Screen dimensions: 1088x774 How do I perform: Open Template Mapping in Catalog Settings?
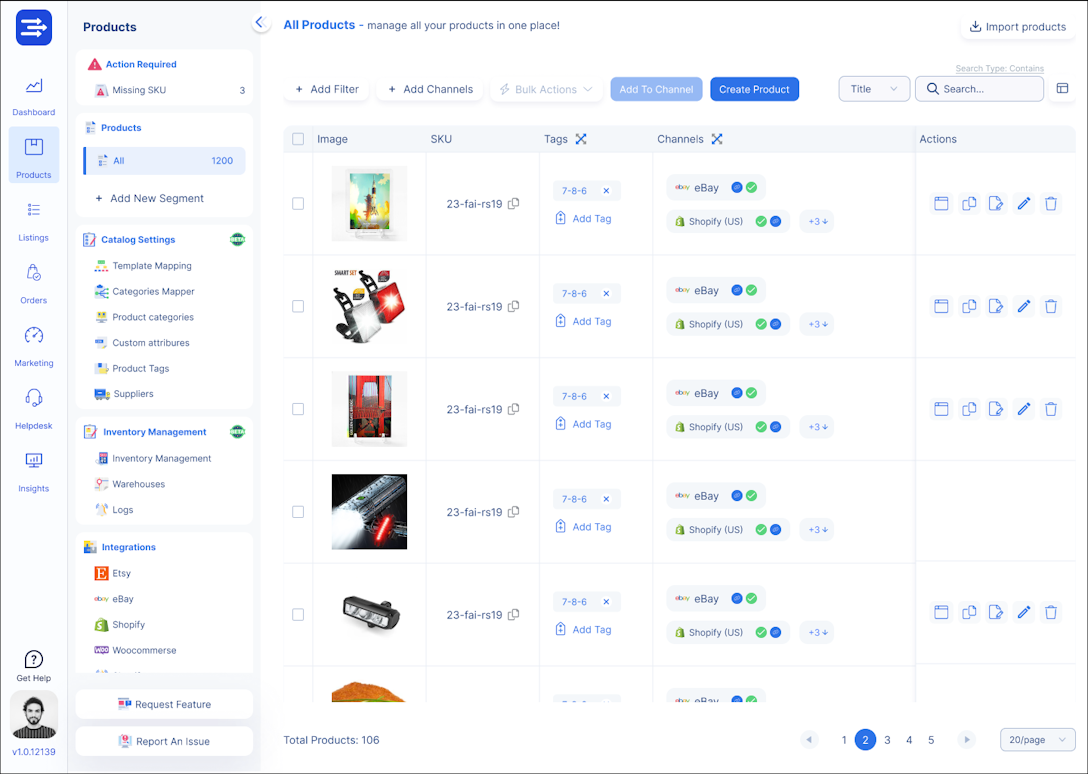pyautogui.click(x=151, y=266)
